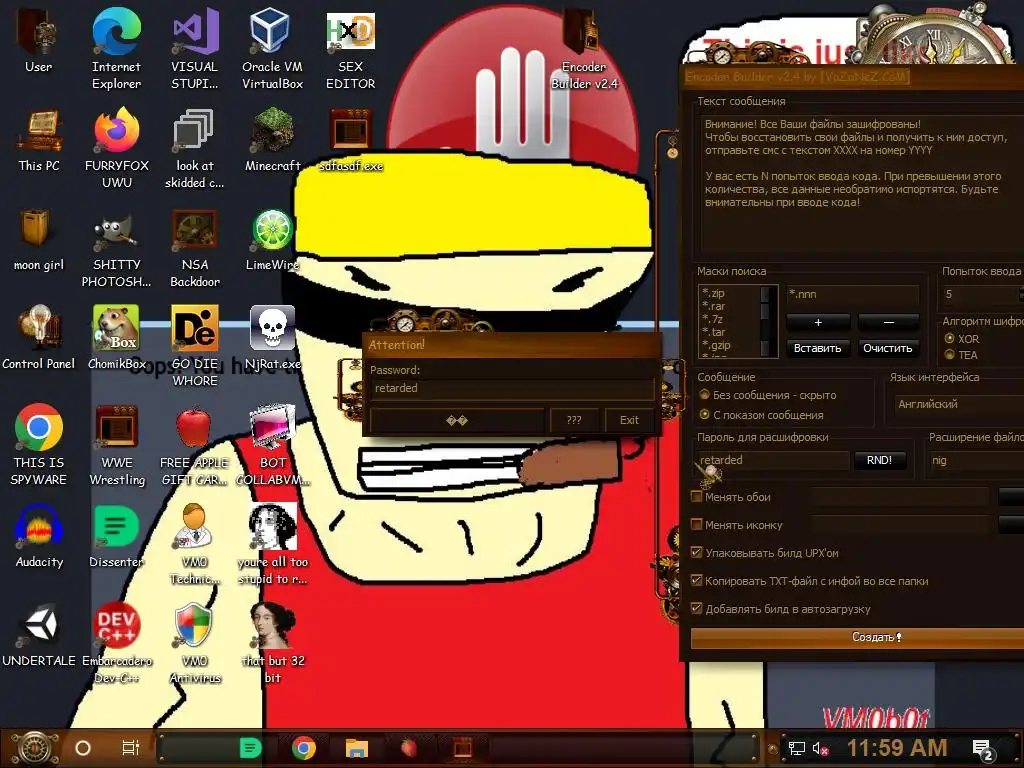Select sdfasdf.exe desktop file
The height and width of the screenshot is (768, 1024).
(x=351, y=140)
